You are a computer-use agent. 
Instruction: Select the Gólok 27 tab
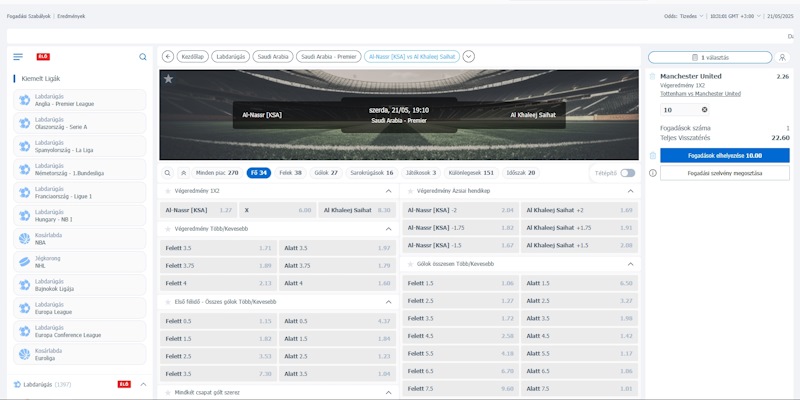326,173
